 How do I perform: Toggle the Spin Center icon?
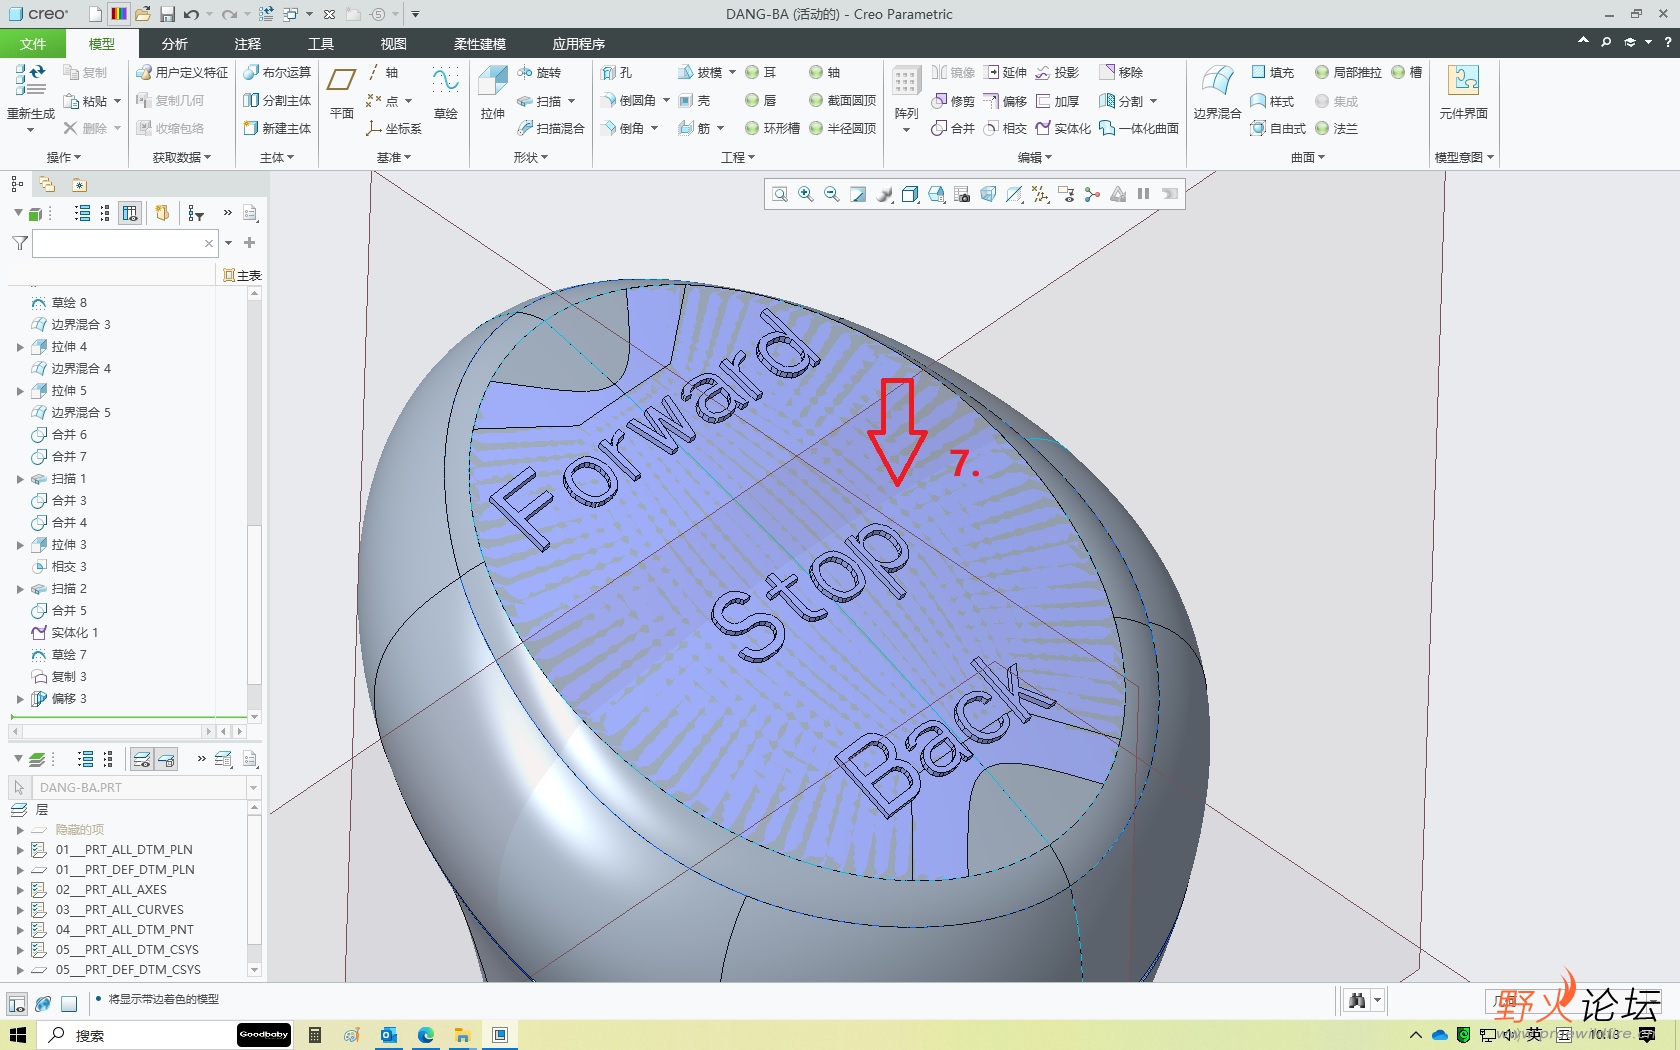(x=1092, y=194)
